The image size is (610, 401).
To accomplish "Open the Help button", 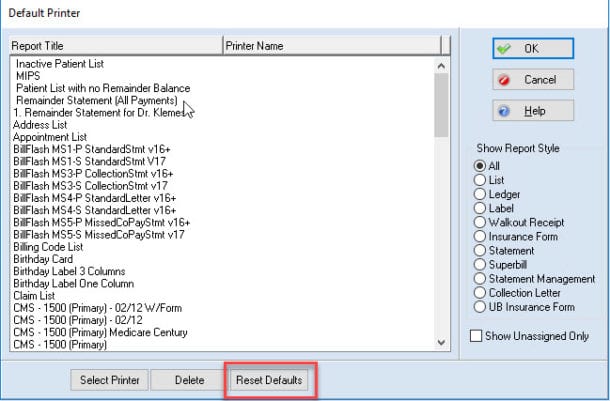I will click(533, 111).
